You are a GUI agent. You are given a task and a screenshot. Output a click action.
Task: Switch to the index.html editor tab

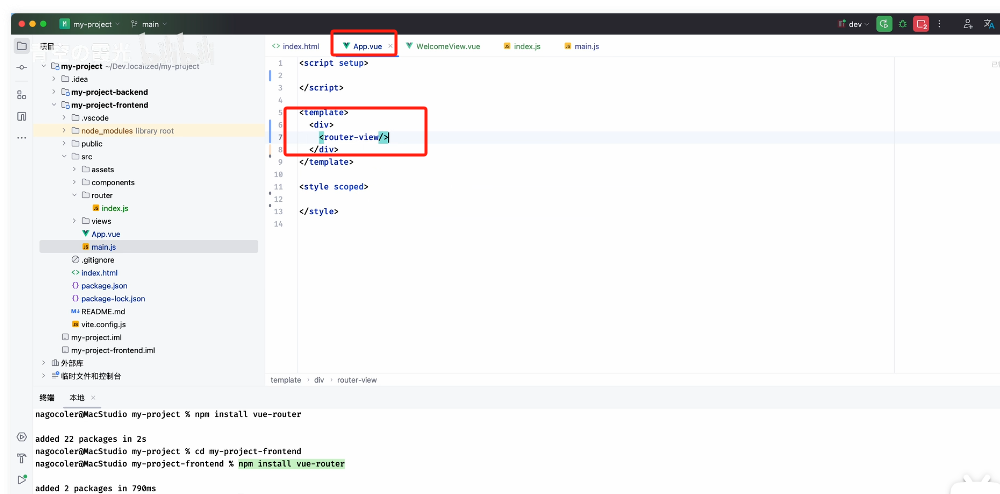point(295,47)
